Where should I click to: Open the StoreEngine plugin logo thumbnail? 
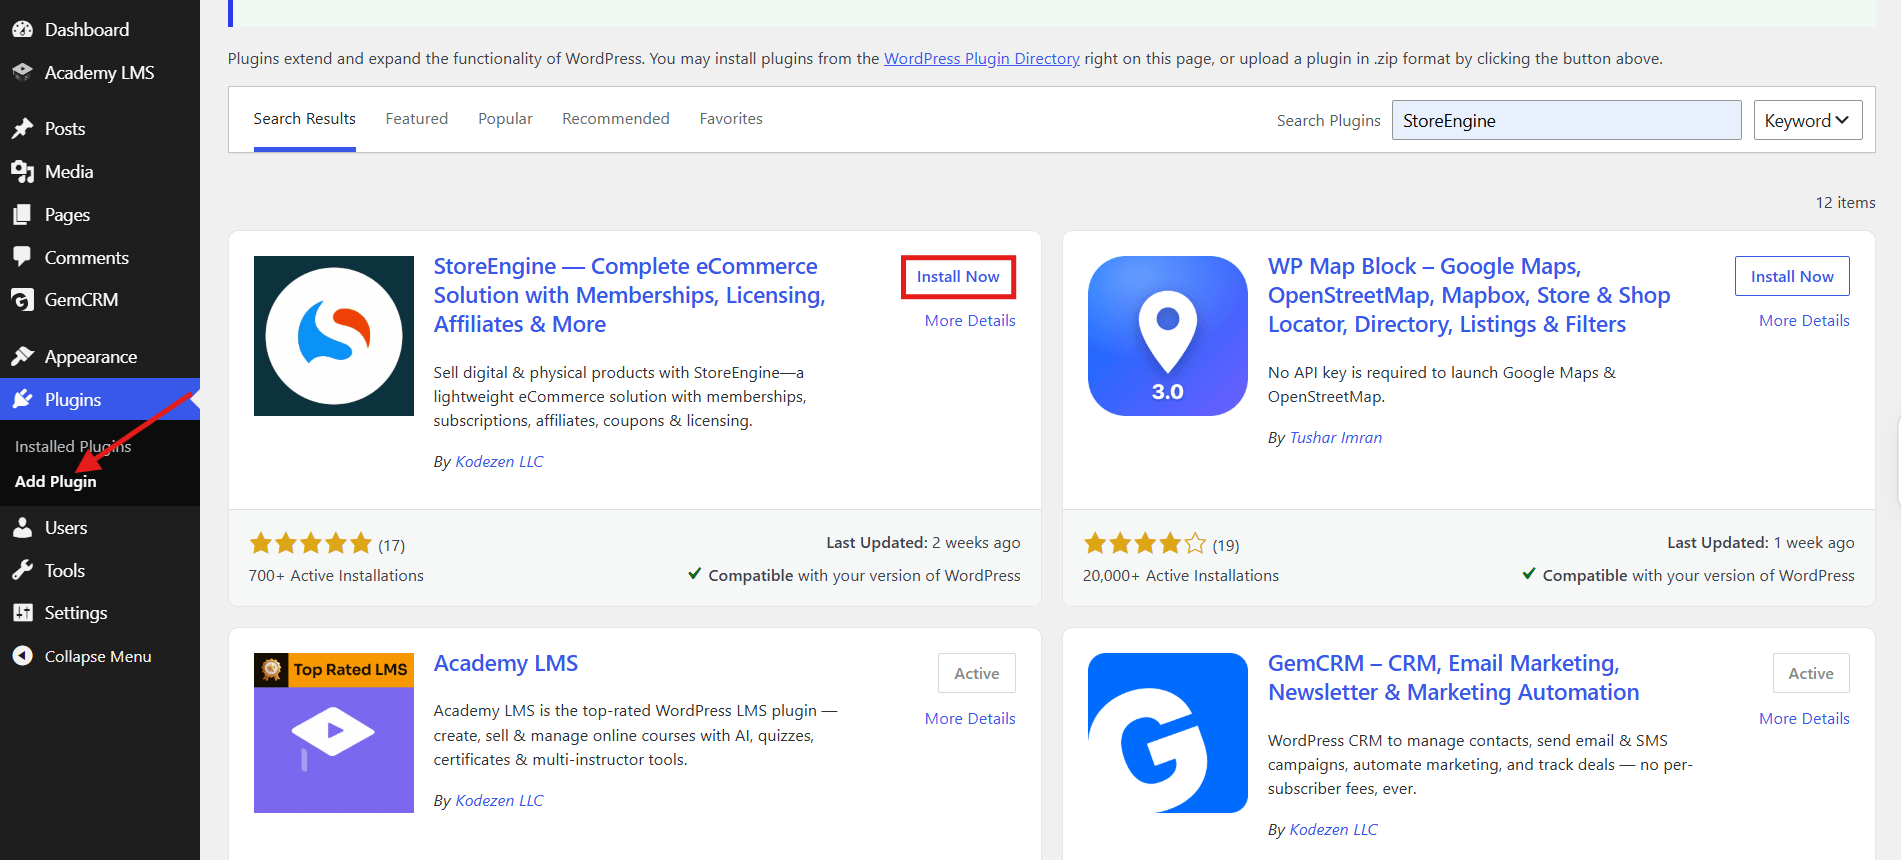point(334,336)
